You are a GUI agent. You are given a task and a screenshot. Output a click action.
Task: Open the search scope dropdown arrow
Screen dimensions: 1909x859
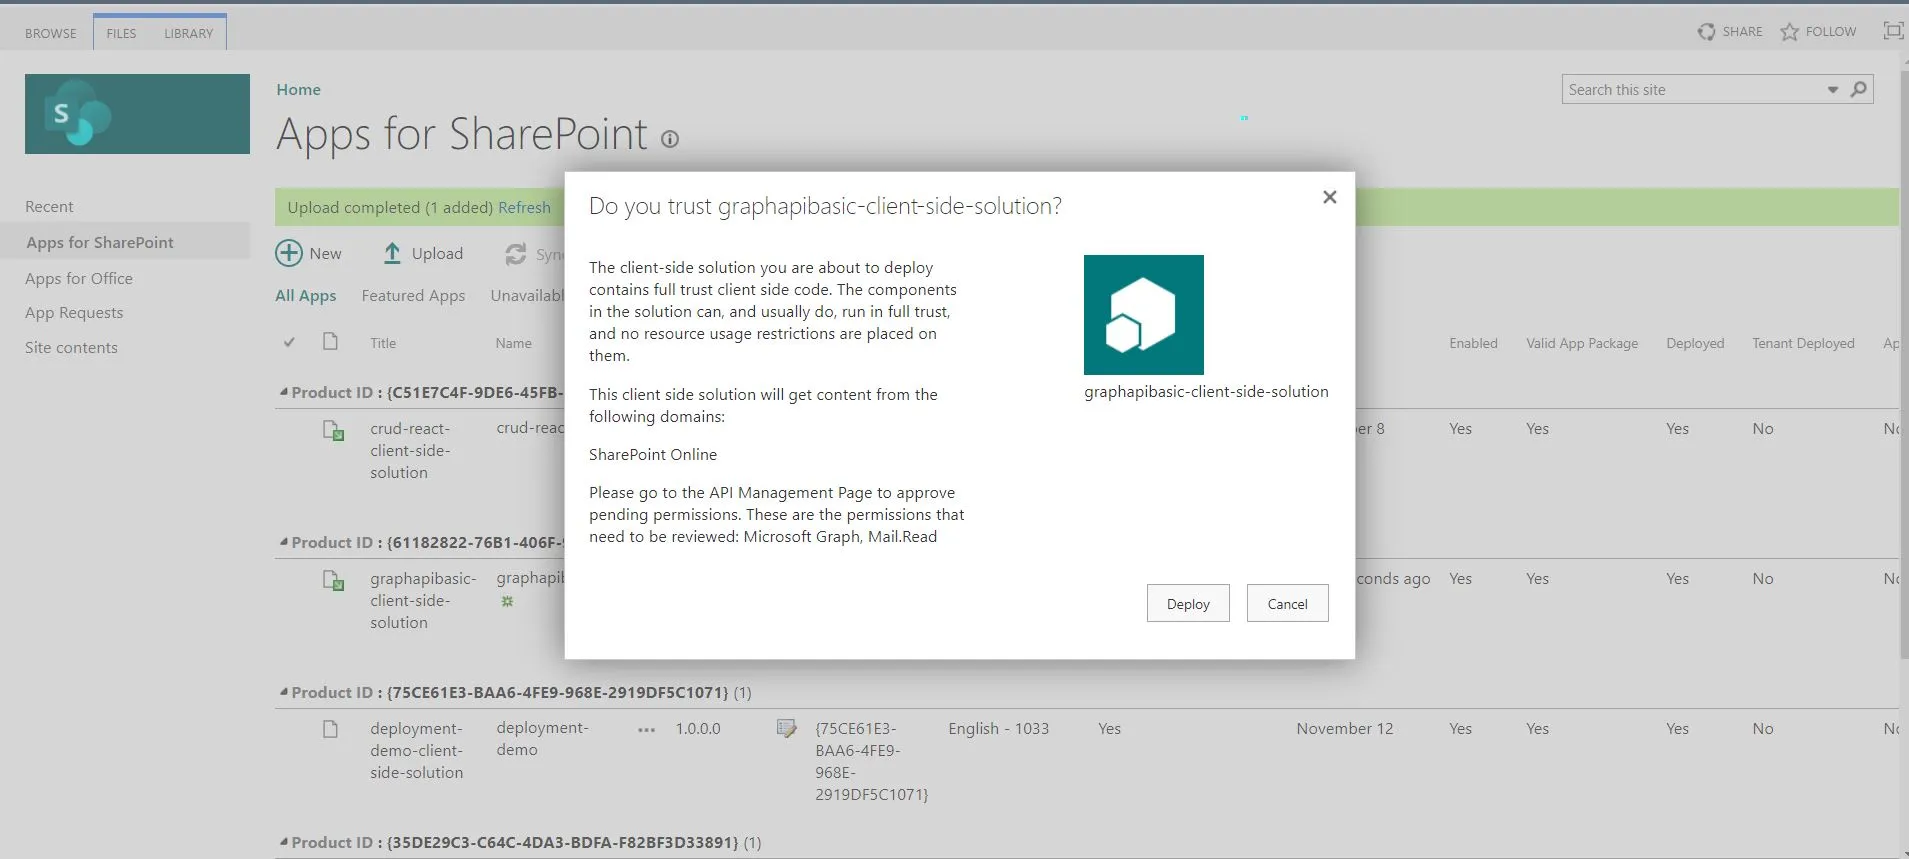(x=1833, y=90)
